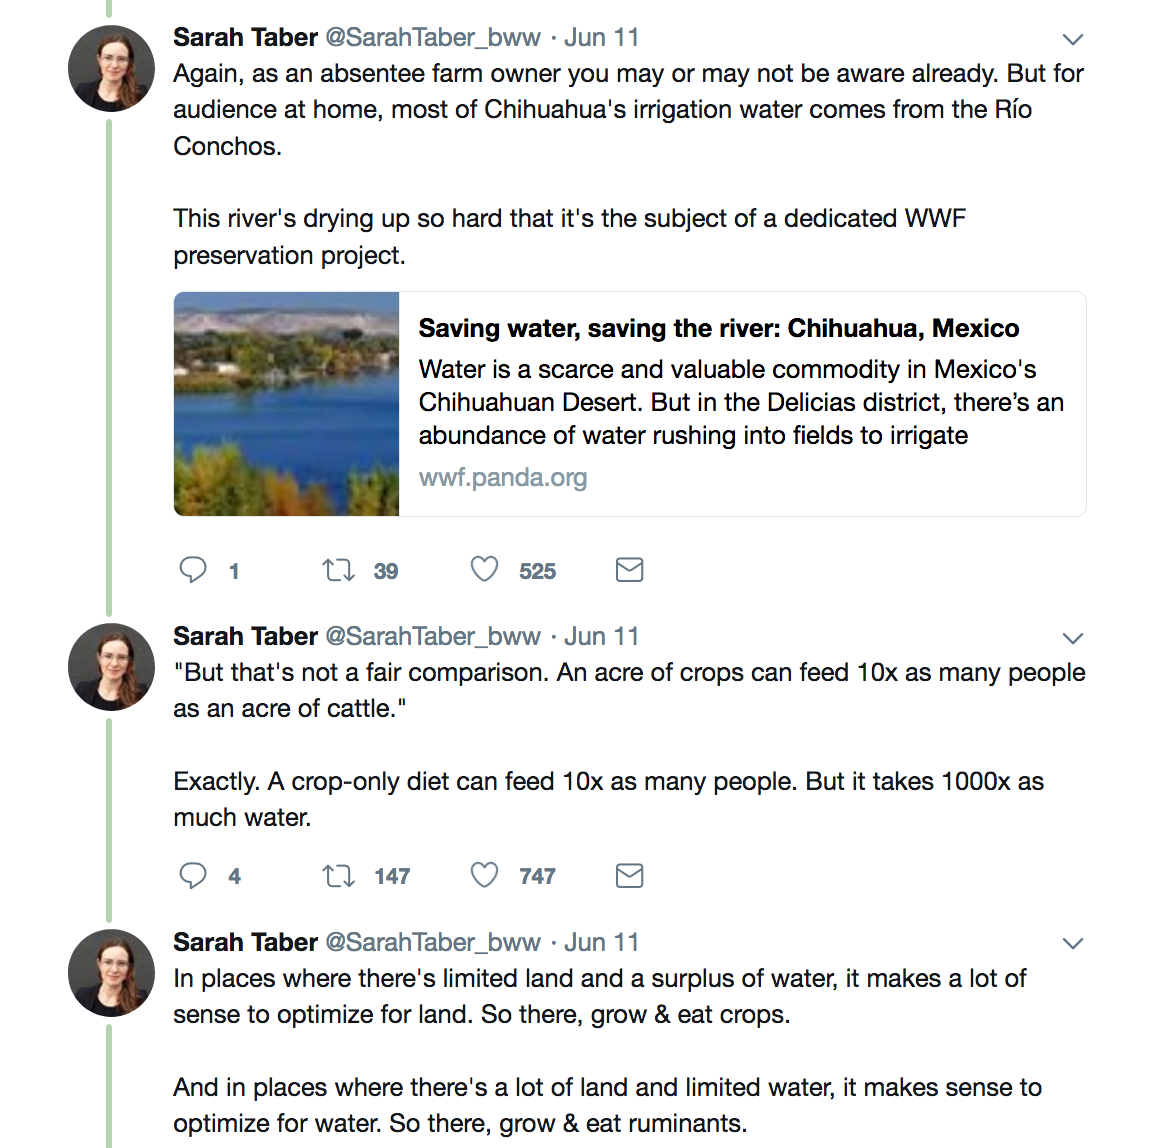Like the tweet with 747 likes
Image resolution: width=1156 pixels, height=1148 pixels.
click(484, 876)
